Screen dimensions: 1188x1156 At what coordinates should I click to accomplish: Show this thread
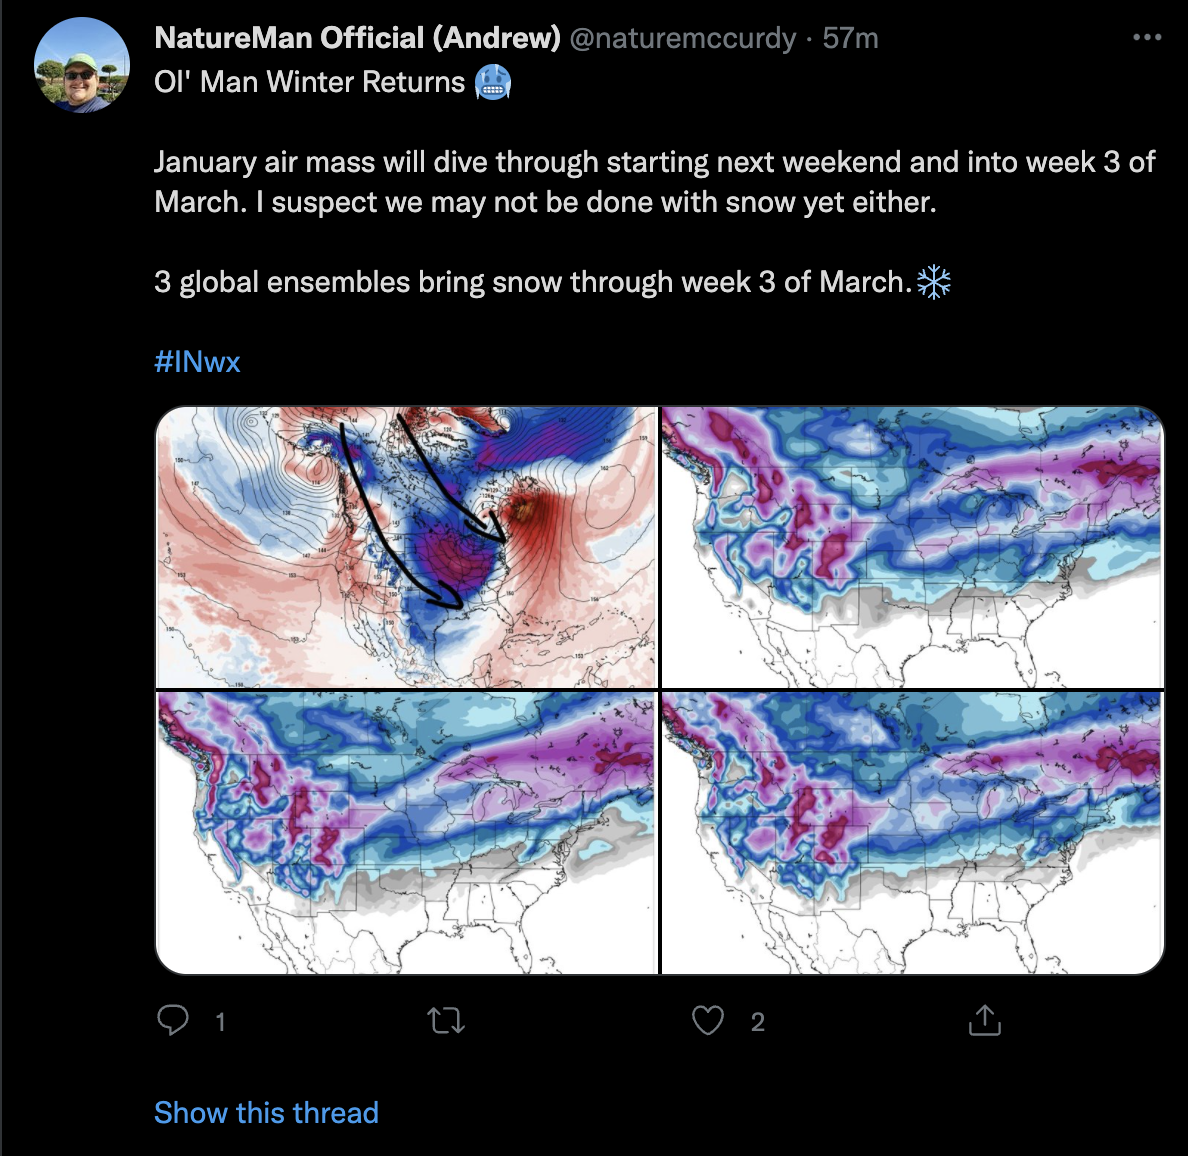pyautogui.click(x=266, y=1112)
